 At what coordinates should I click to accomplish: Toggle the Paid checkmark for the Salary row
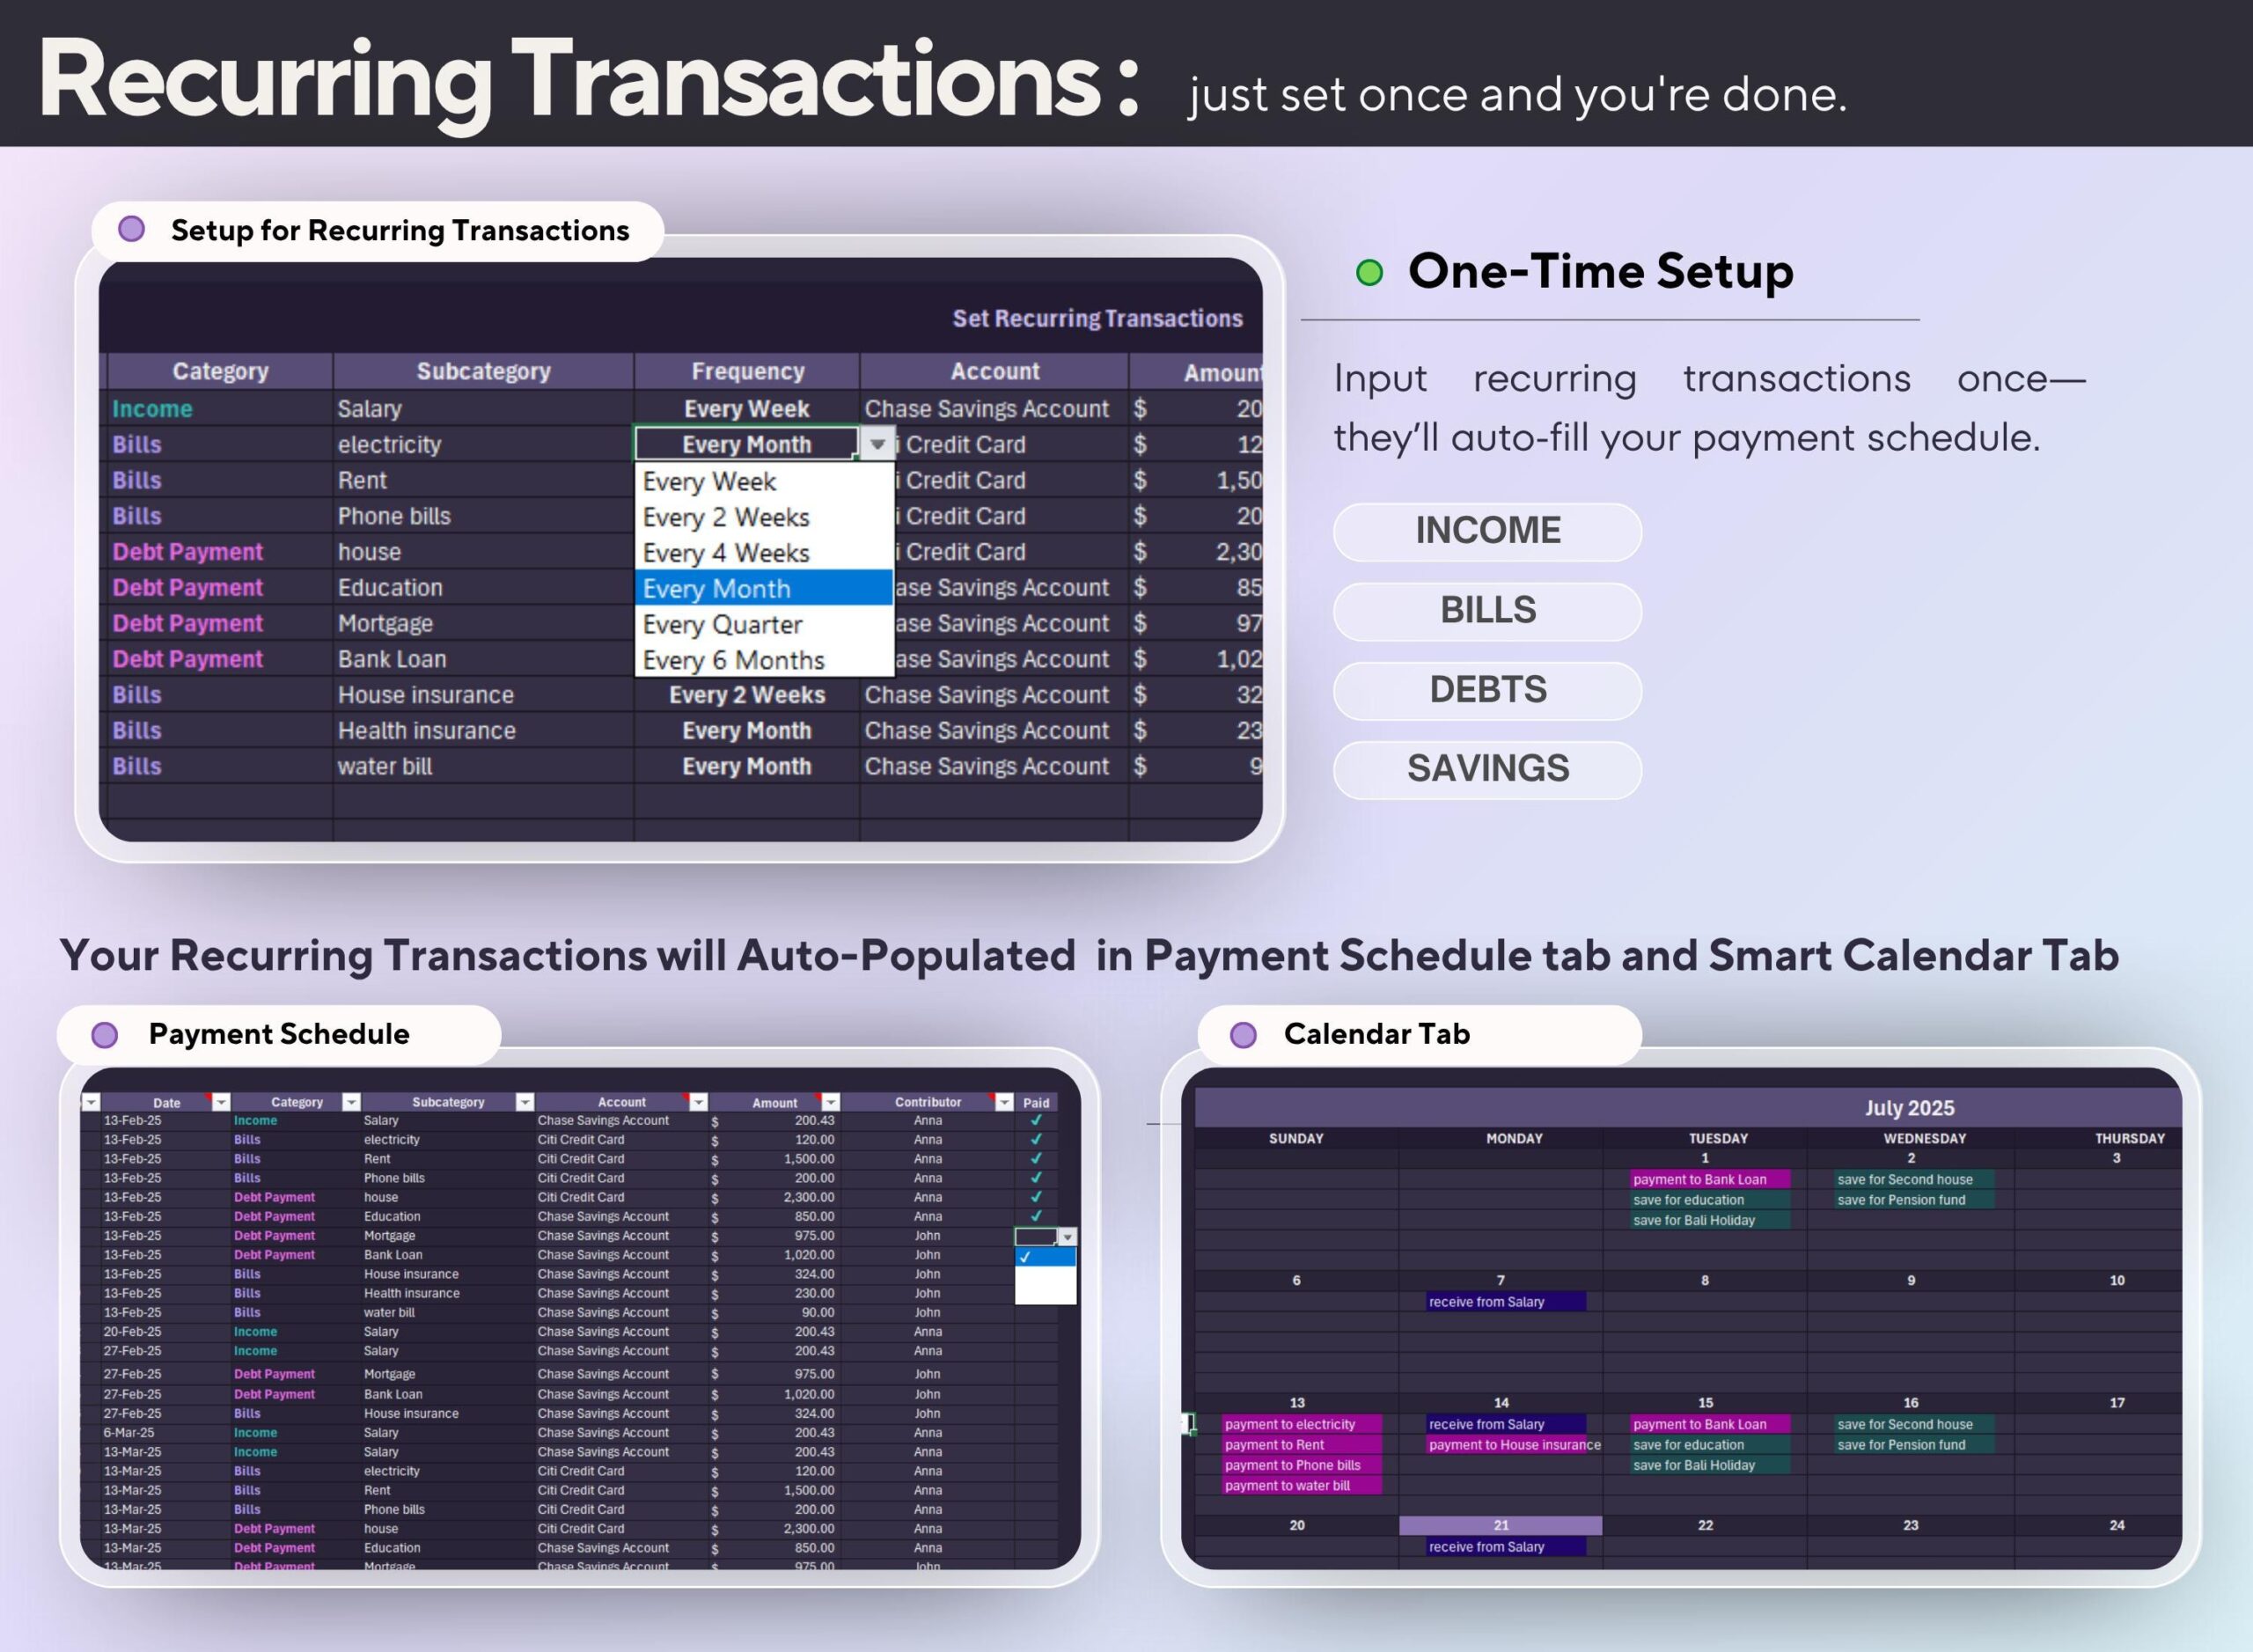click(1035, 1120)
